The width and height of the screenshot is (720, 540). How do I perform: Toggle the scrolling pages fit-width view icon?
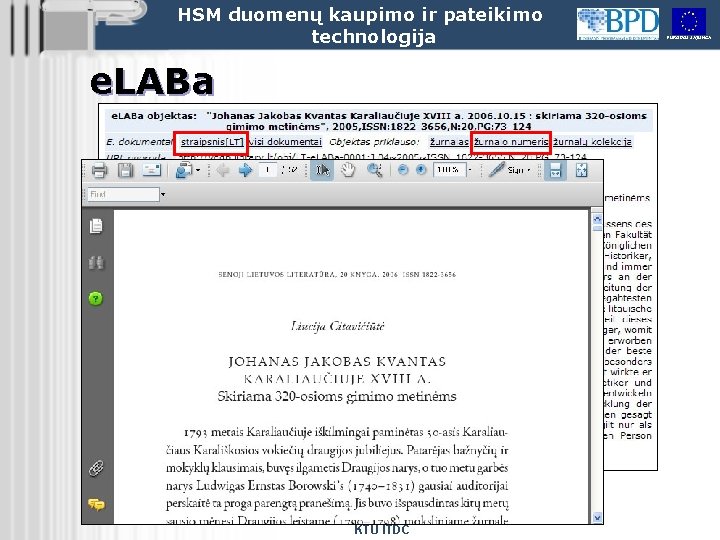coord(555,170)
